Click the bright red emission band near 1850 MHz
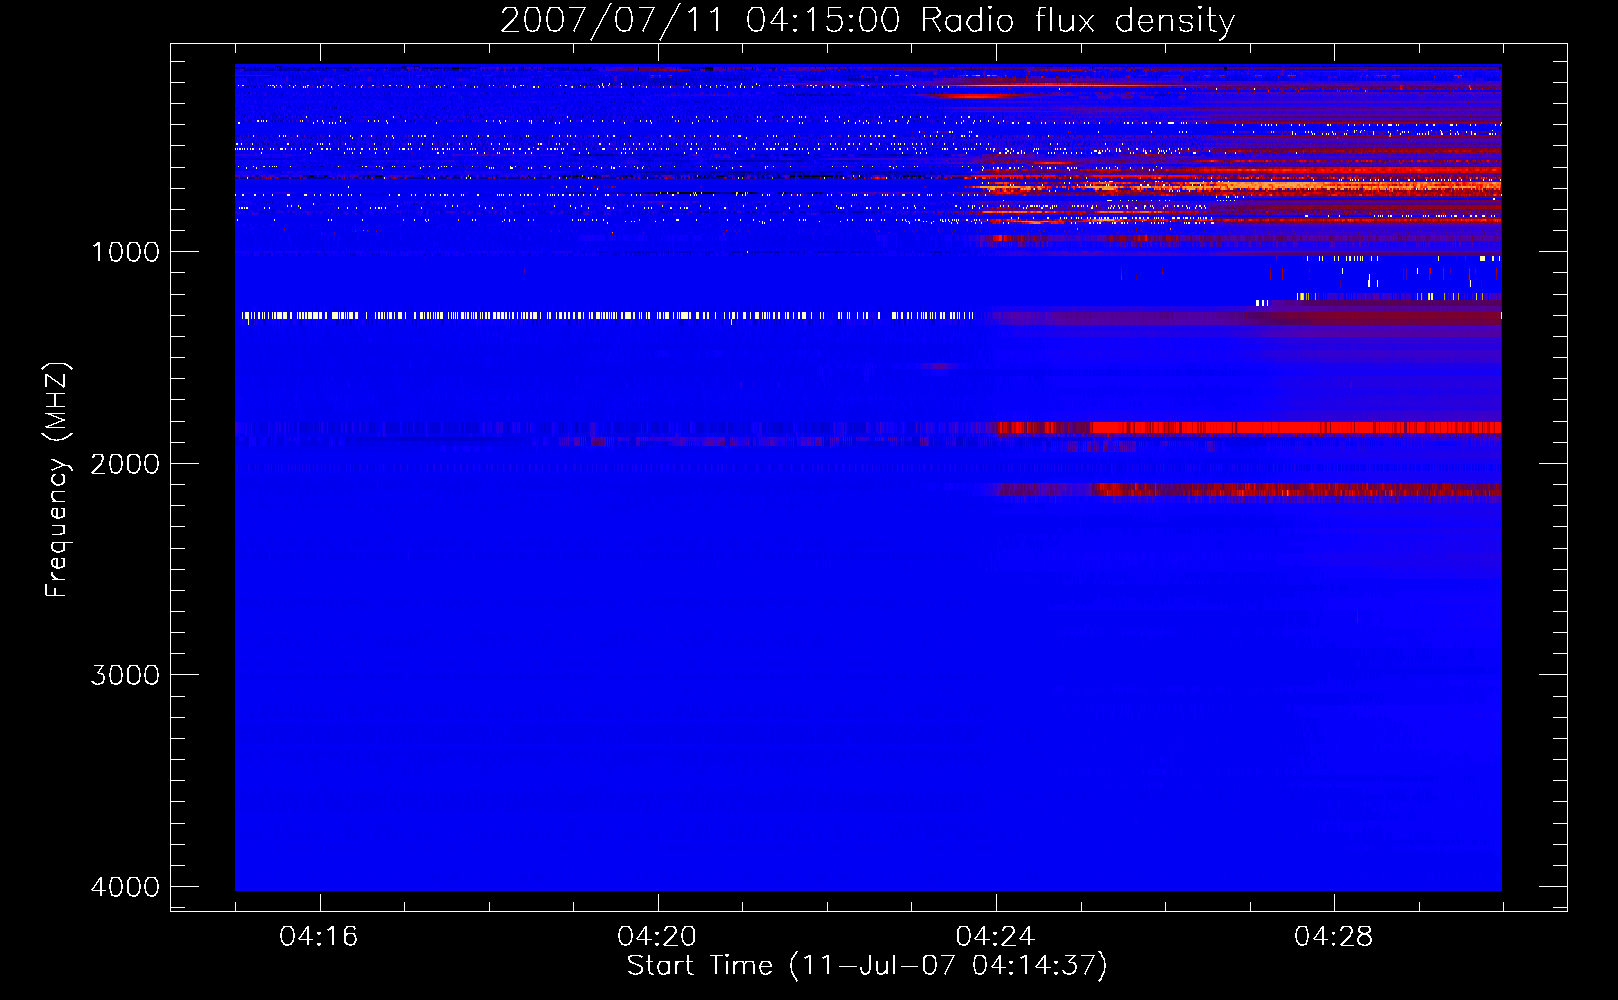The height and width of the screenshot is (1000, 1618). 1248,428
